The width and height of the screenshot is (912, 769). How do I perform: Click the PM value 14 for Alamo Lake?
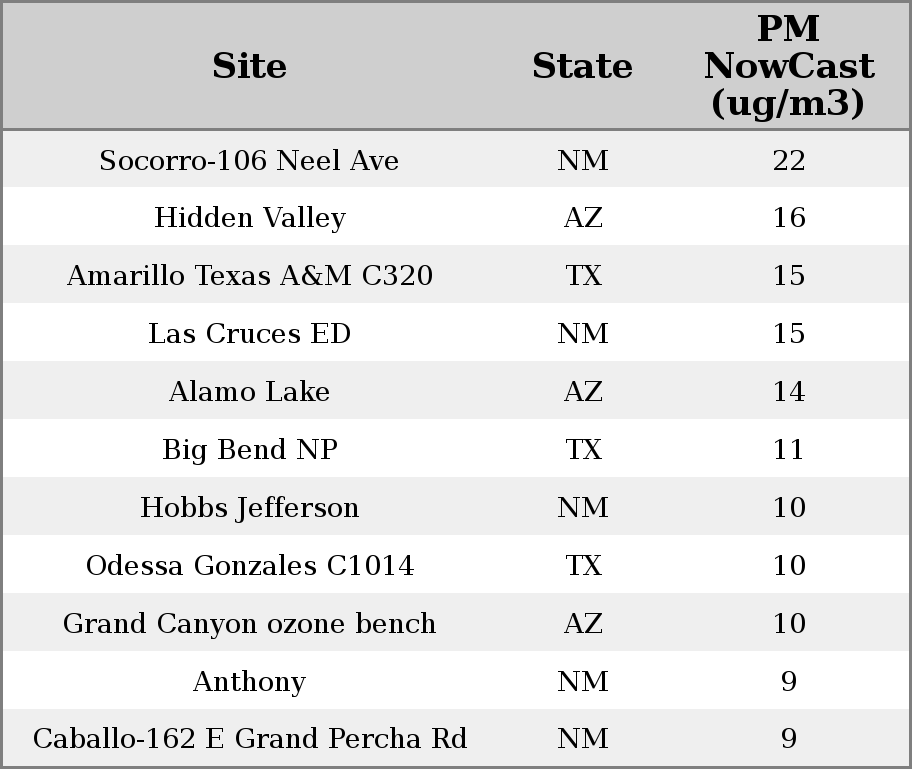tap(788, 392)
